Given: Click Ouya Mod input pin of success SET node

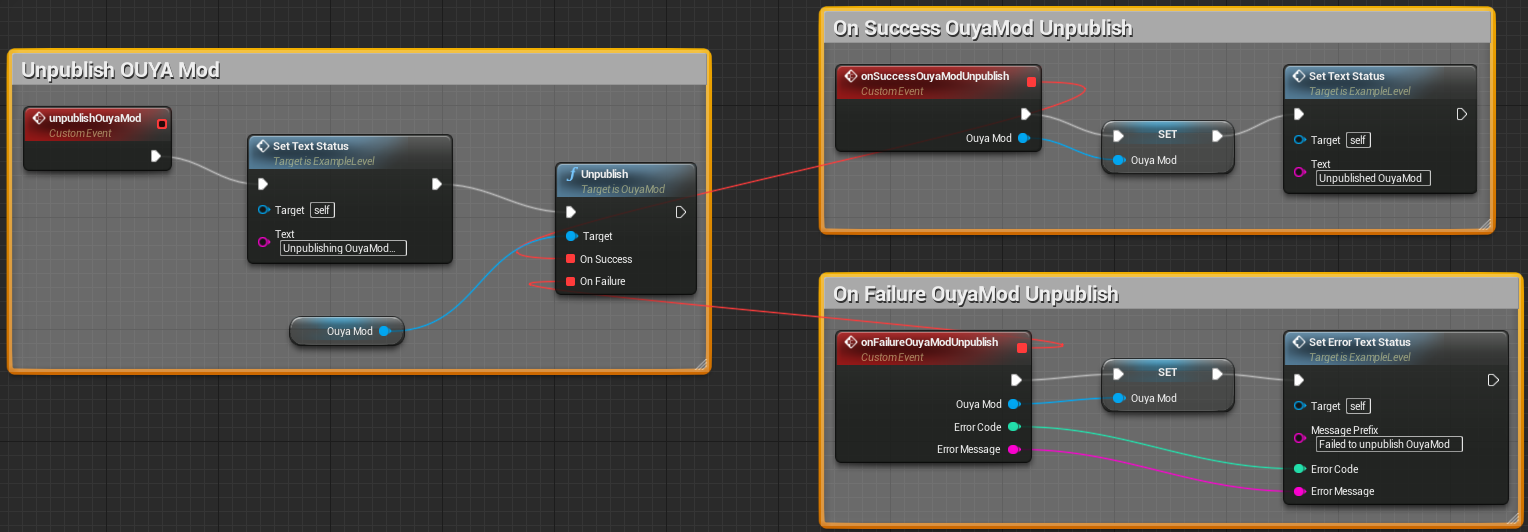Looking at the screenshot, I should pyautogui.click(x=1119, y=160).
